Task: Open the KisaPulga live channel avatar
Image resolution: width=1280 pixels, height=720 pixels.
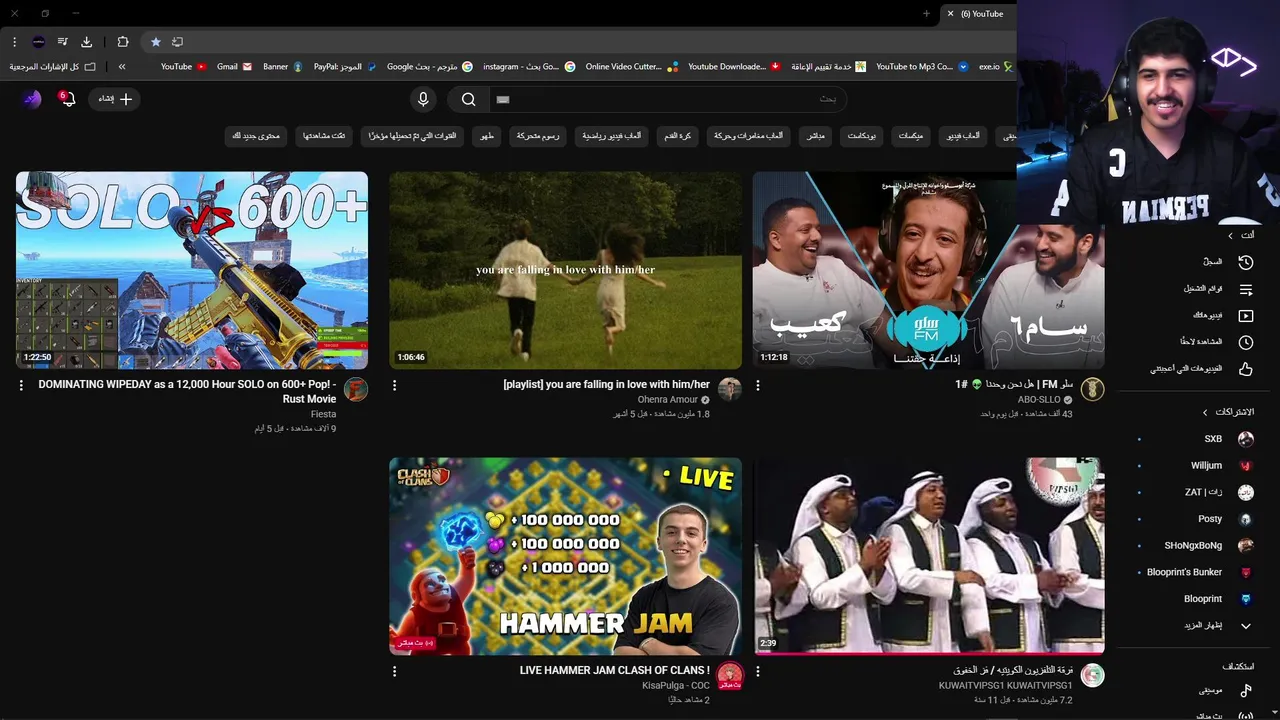Action: click(730, 675)
